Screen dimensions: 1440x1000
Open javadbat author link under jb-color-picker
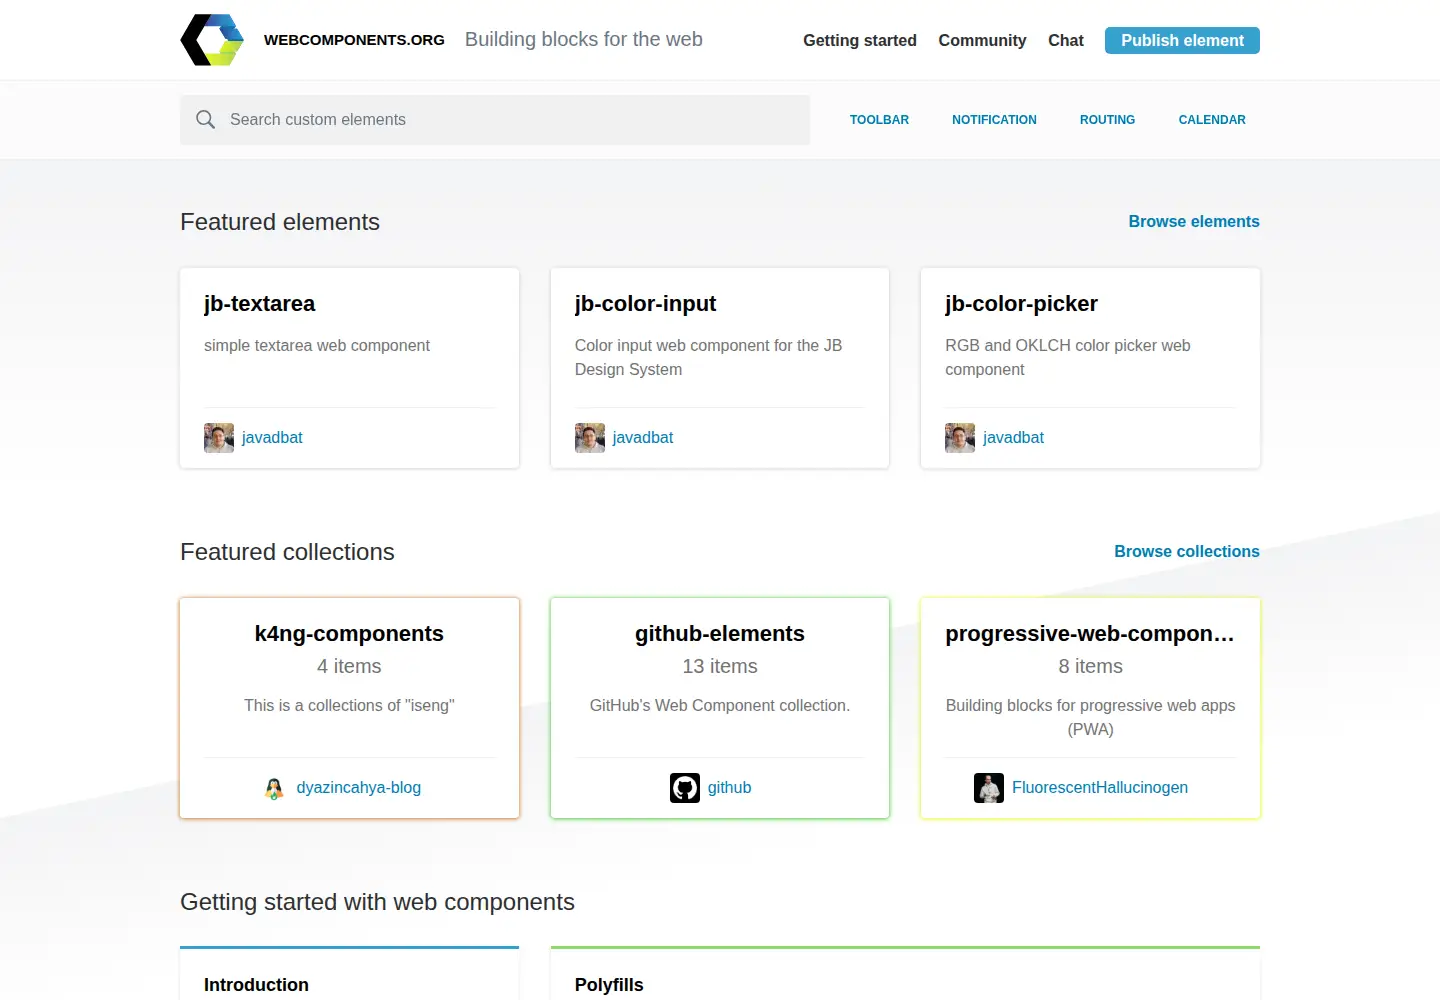(x=1013, y=438)
